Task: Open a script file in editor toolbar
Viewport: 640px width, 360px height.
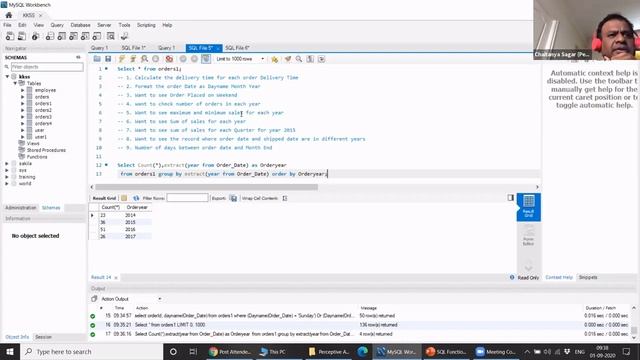Action: pos(97,59)
